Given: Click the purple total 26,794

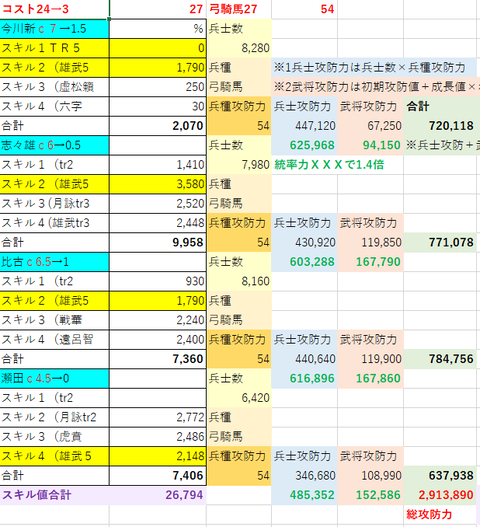Looking at the screenshot, I should tap(158, 495).
